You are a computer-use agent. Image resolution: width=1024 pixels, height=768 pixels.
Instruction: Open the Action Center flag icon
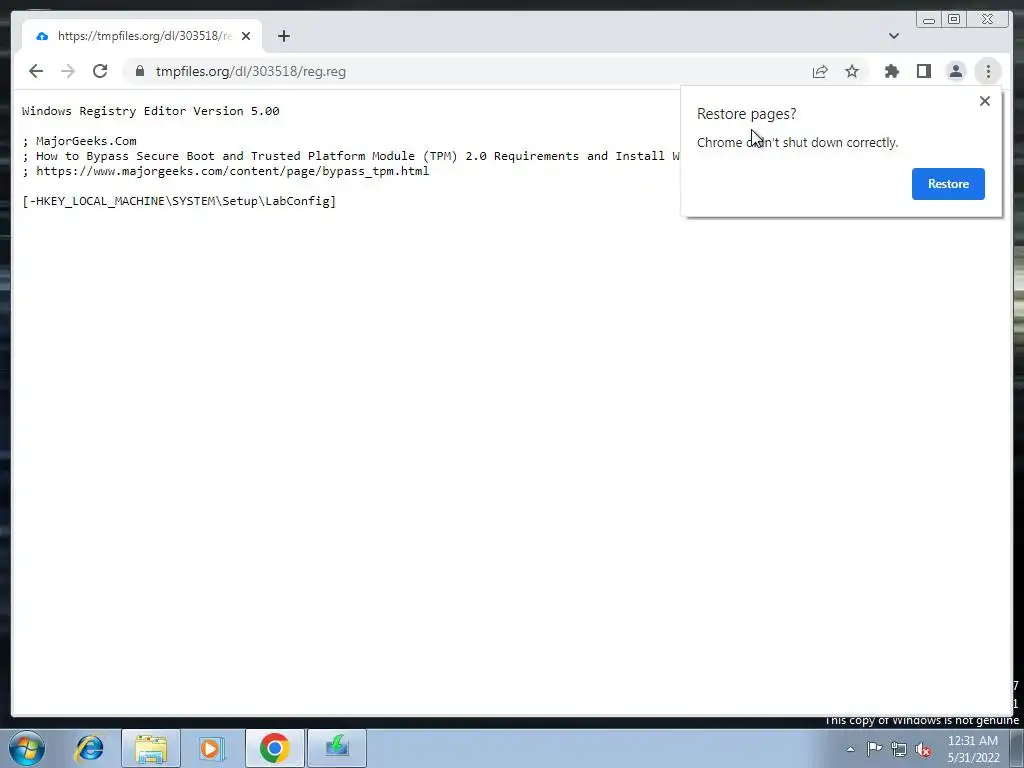pos(874,749)
